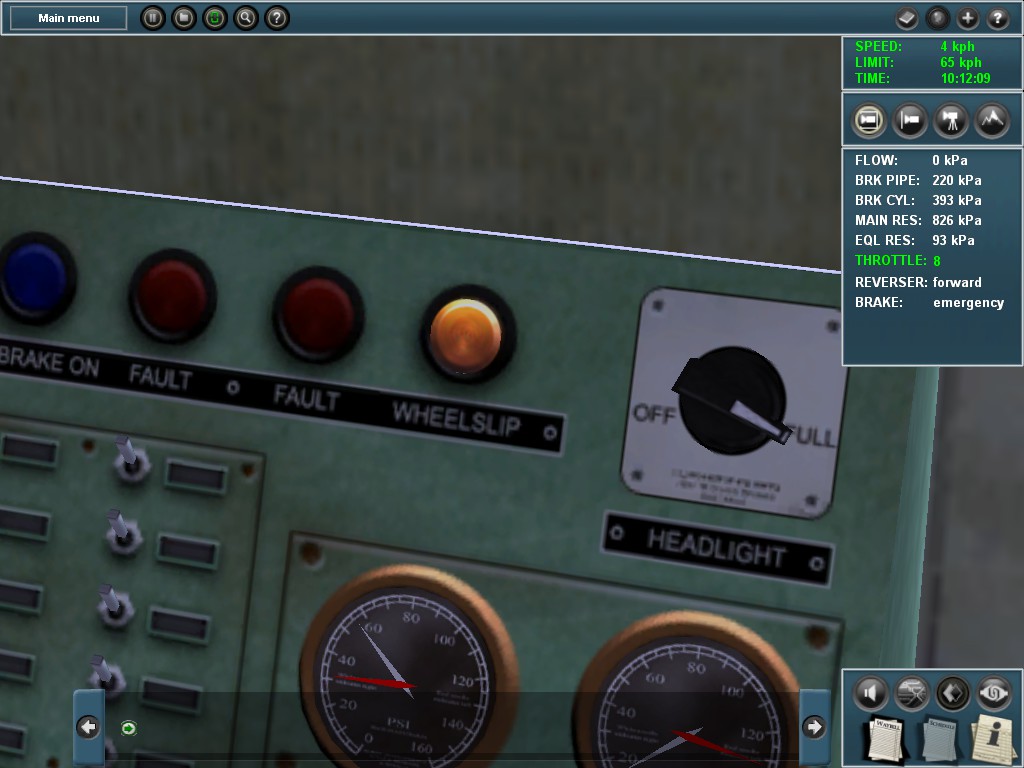Click the left arrow on bottom bar
The width and height of the screenshot is (1024, 768).
[x=88, y=727]
